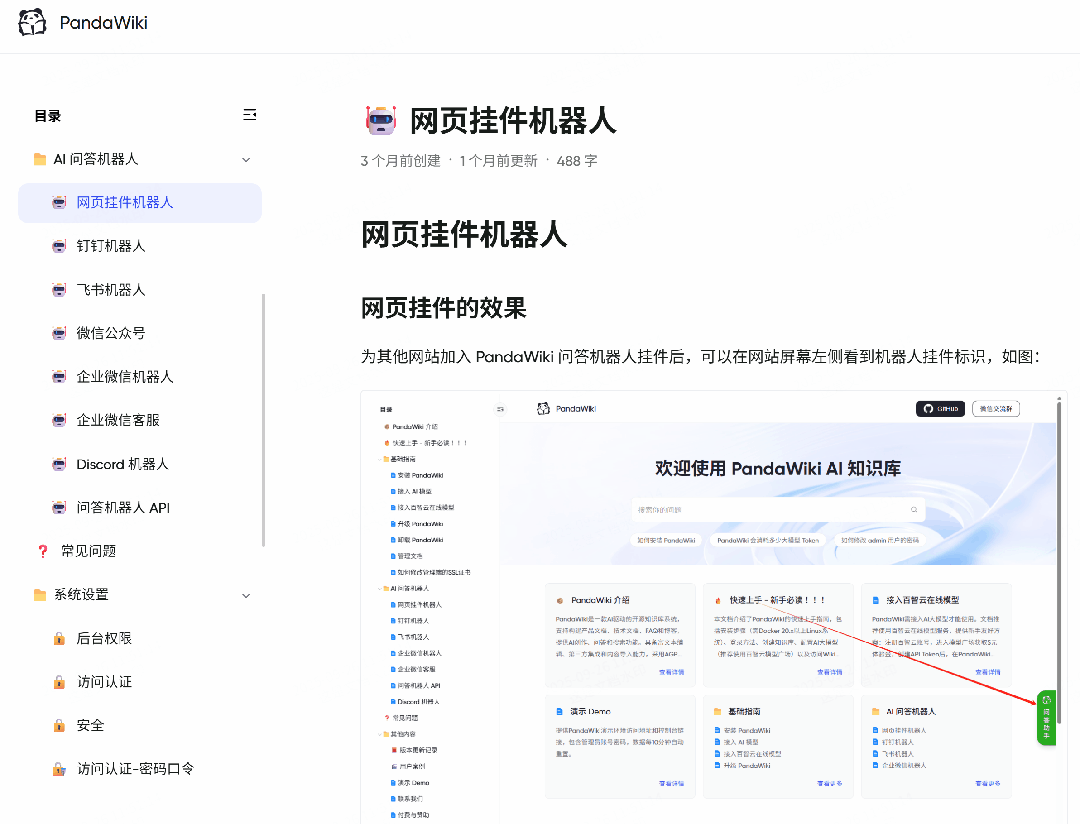
Task: Click the large robot emoji by page title
Action: (x=381, y=121)
